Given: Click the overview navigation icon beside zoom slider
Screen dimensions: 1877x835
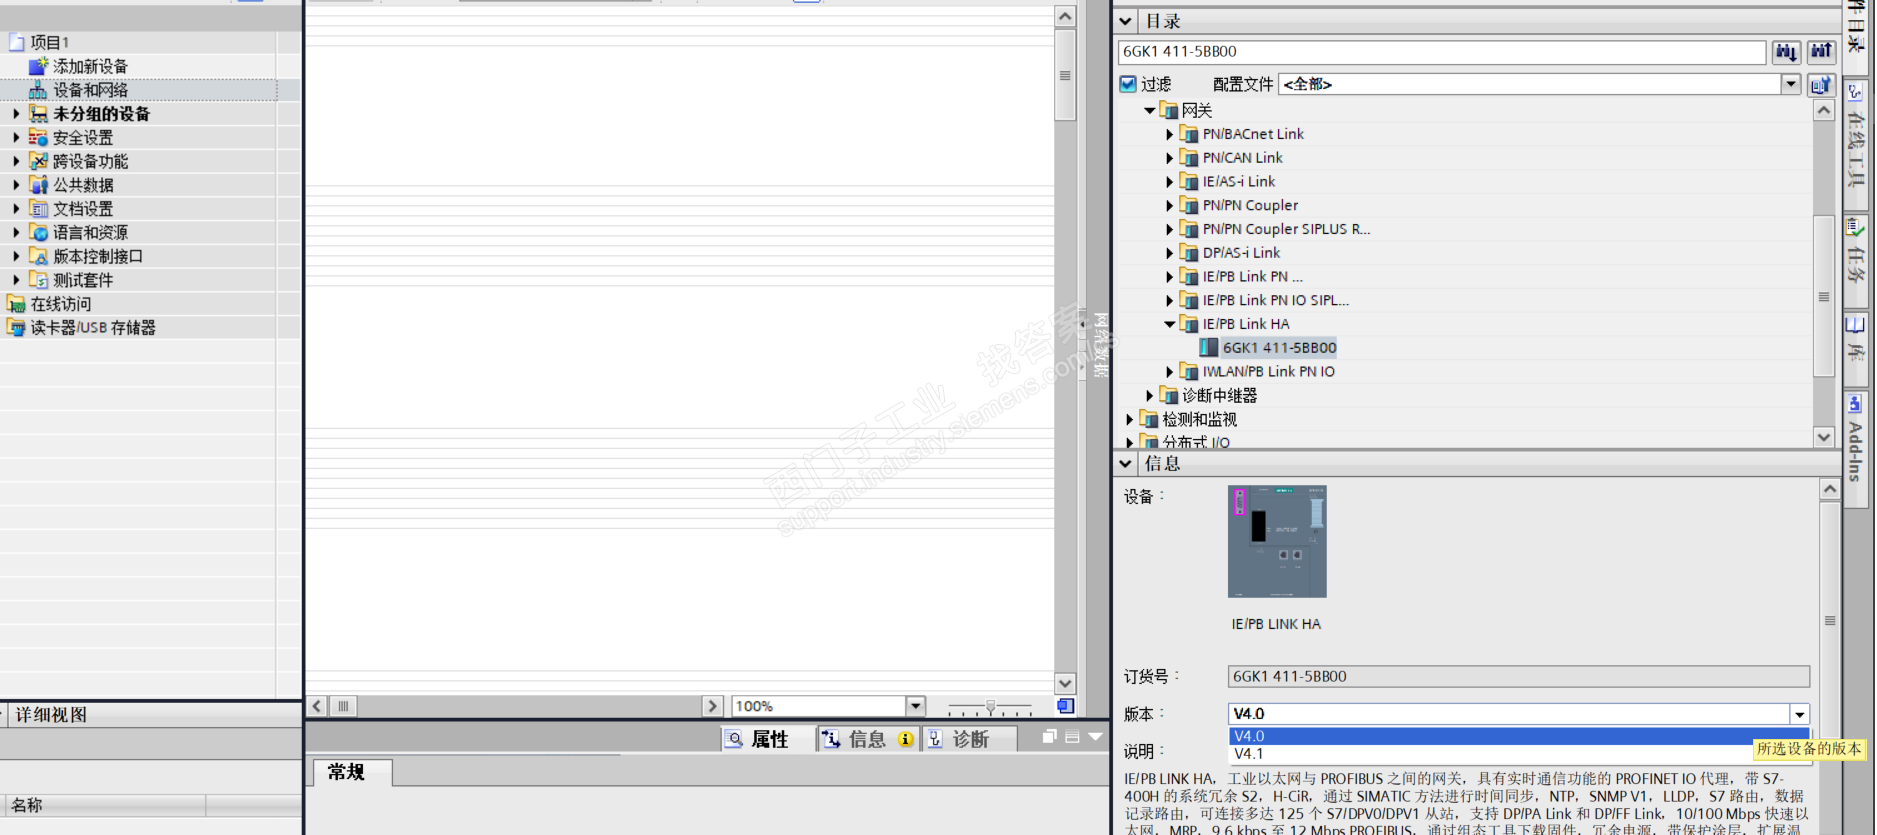Looking at the screenshot, I should point(1065,706).
